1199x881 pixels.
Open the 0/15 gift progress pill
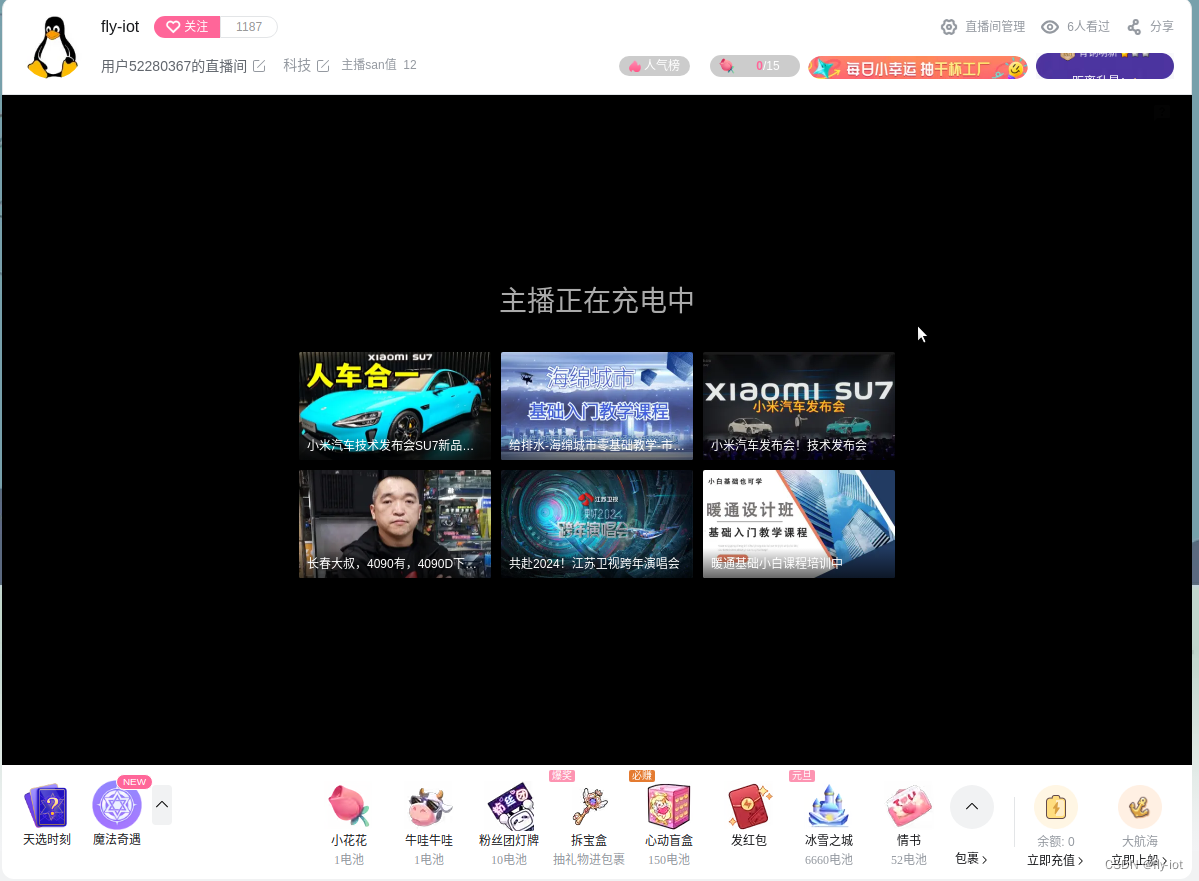(x=754, y=66)
